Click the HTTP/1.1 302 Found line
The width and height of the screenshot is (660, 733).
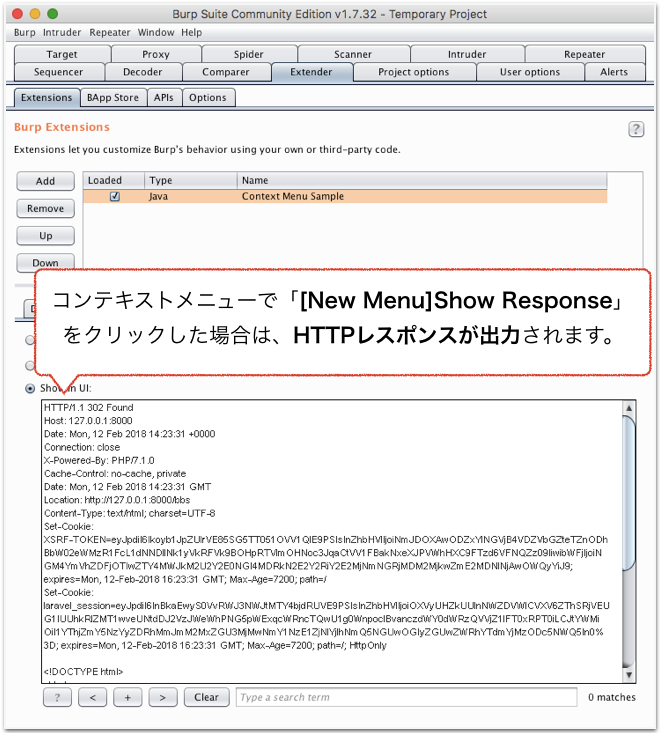click(x=89, y=408)
